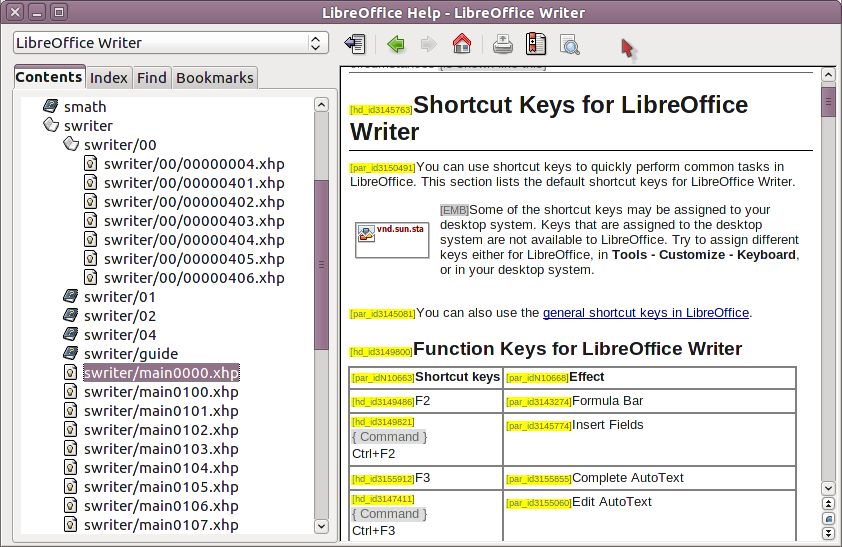Follow the general shortcut keys in LibreOffice link
The height and width of the screenshot is (547, 842).
tap(645, 312)
